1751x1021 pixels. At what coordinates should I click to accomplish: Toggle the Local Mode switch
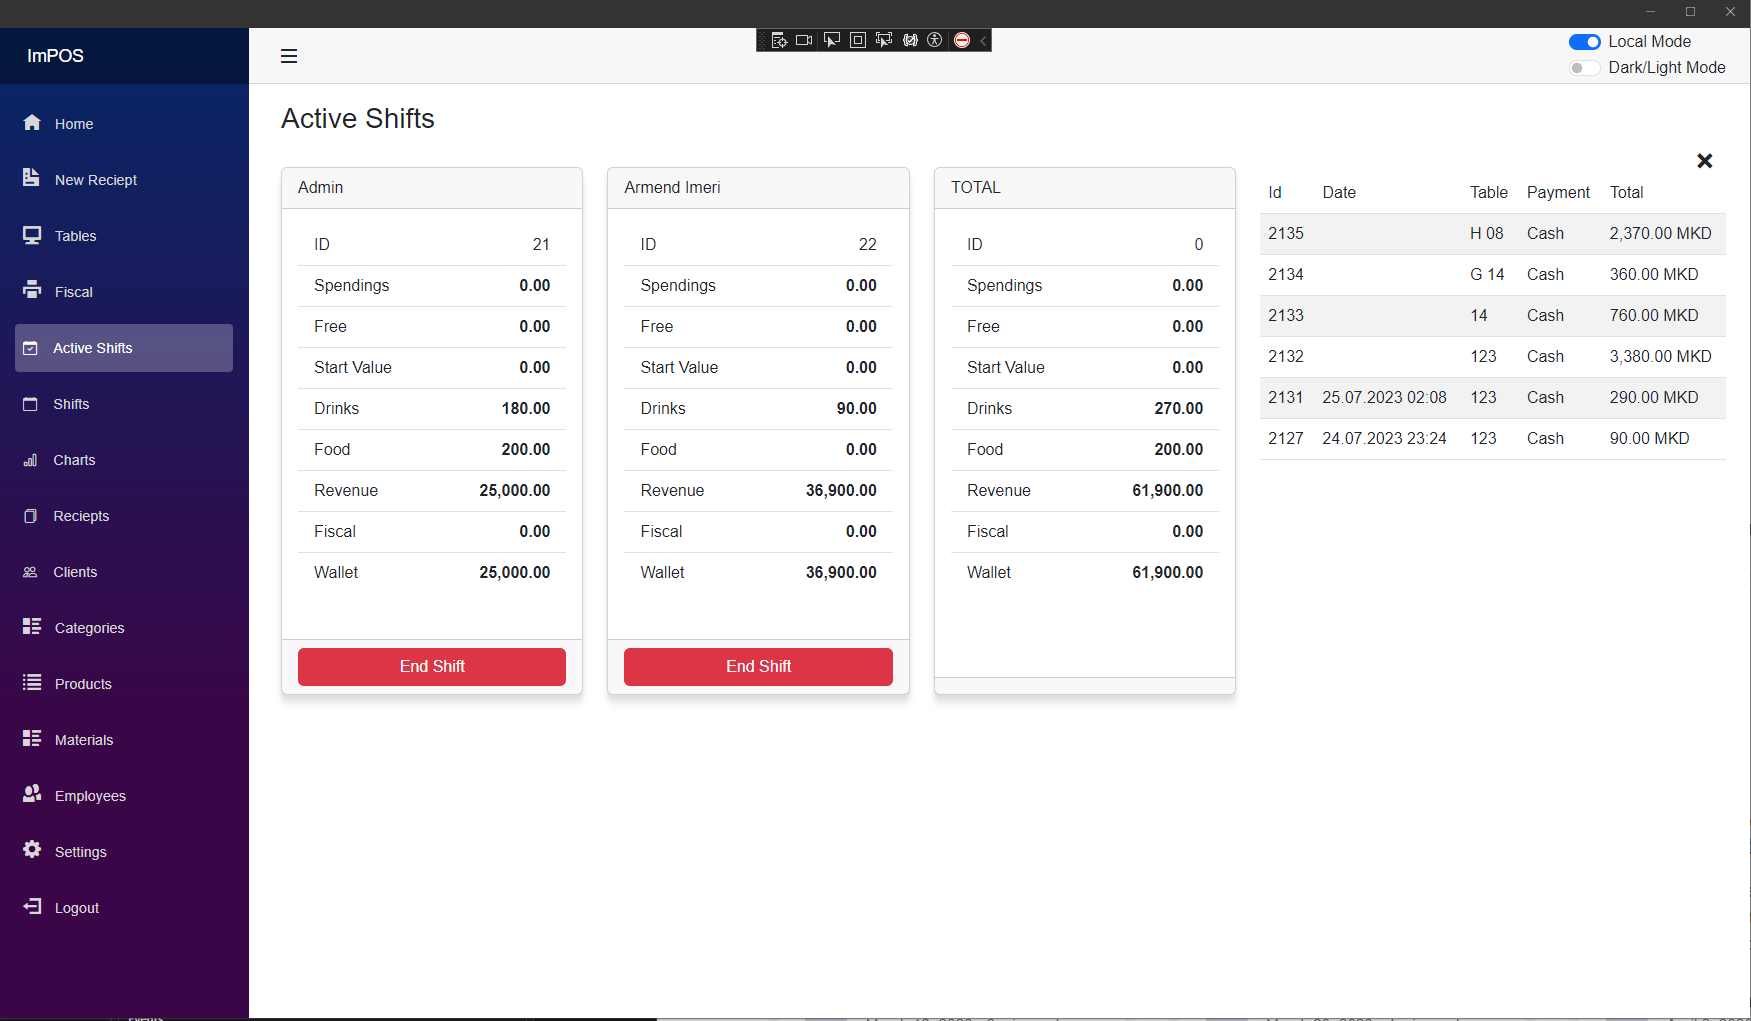pos(1585,42)
